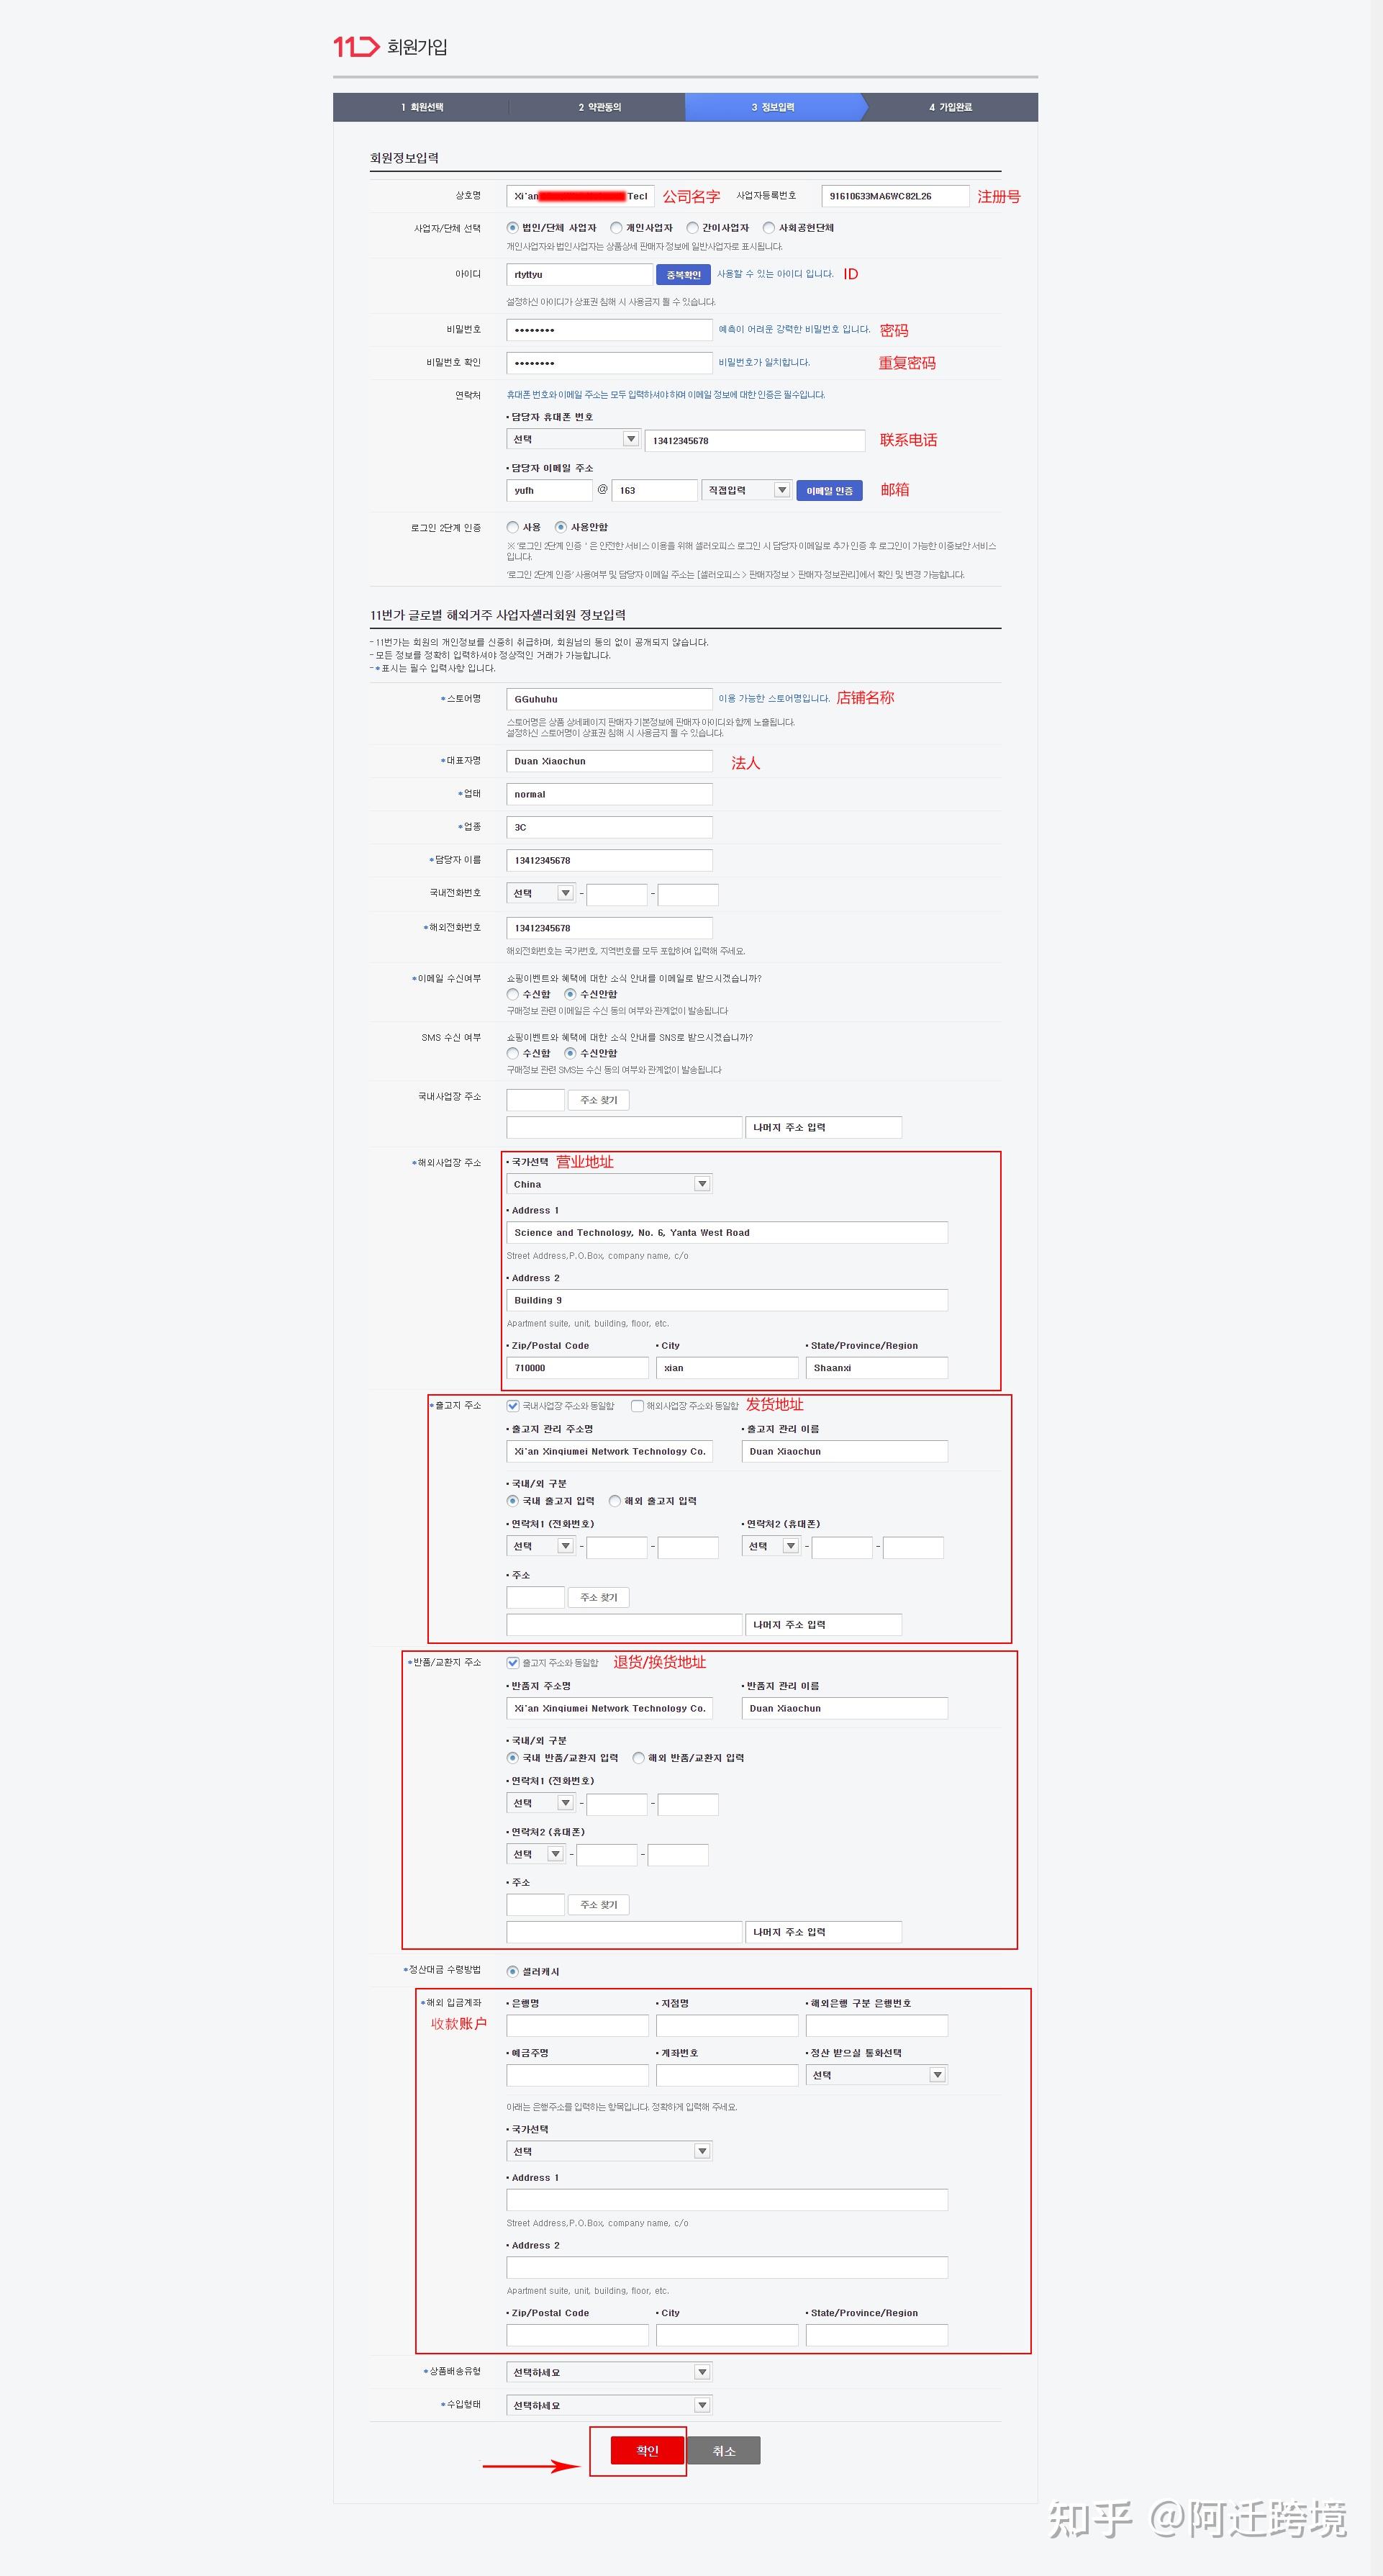The image size is (1383, 2576).
Task: Click 스토어명 field containing GGuhuhu
Action: 608,699
